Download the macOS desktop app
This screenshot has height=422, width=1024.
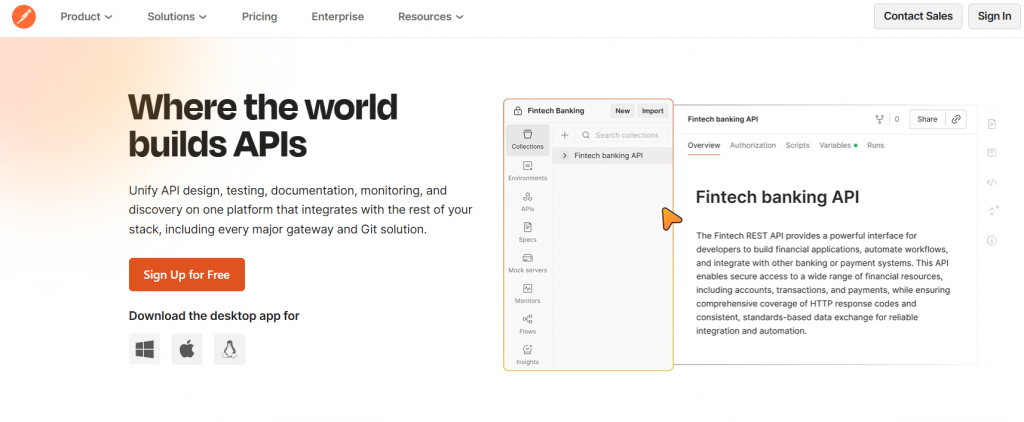187,349
